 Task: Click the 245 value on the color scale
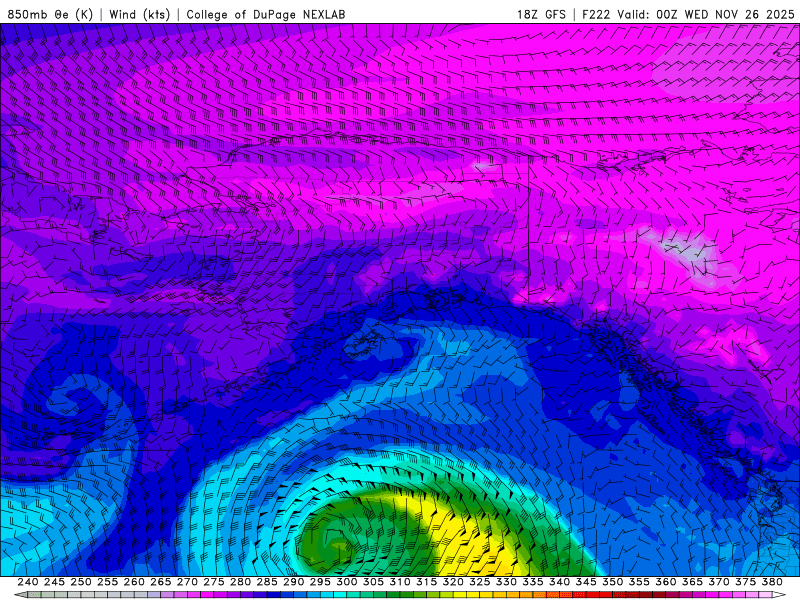tap(54, 582)
